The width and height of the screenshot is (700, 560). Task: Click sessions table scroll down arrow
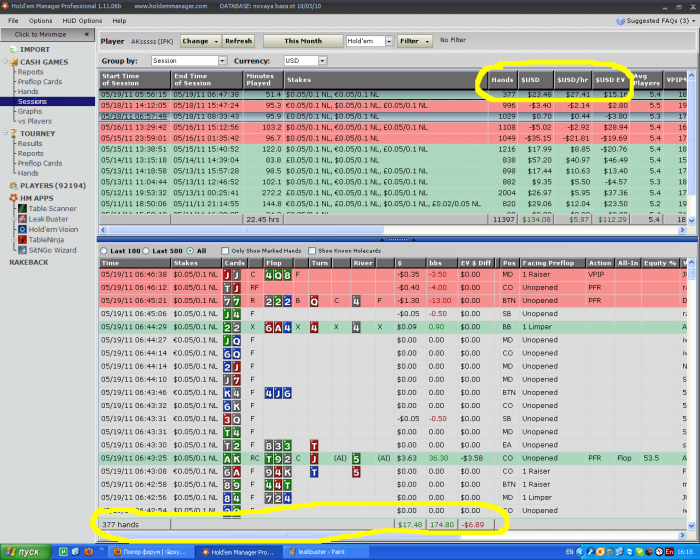click(692, 221)
